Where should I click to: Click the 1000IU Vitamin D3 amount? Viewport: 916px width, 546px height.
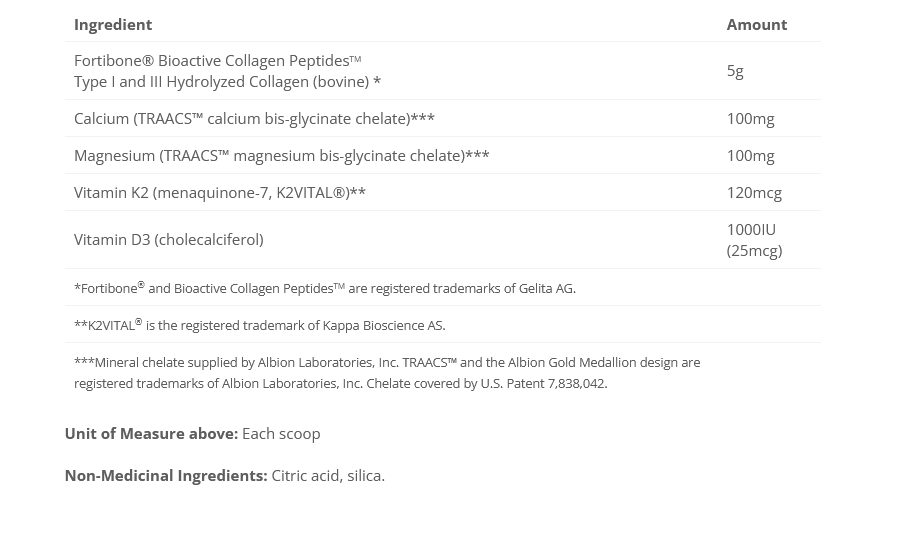tap(751, 229)
